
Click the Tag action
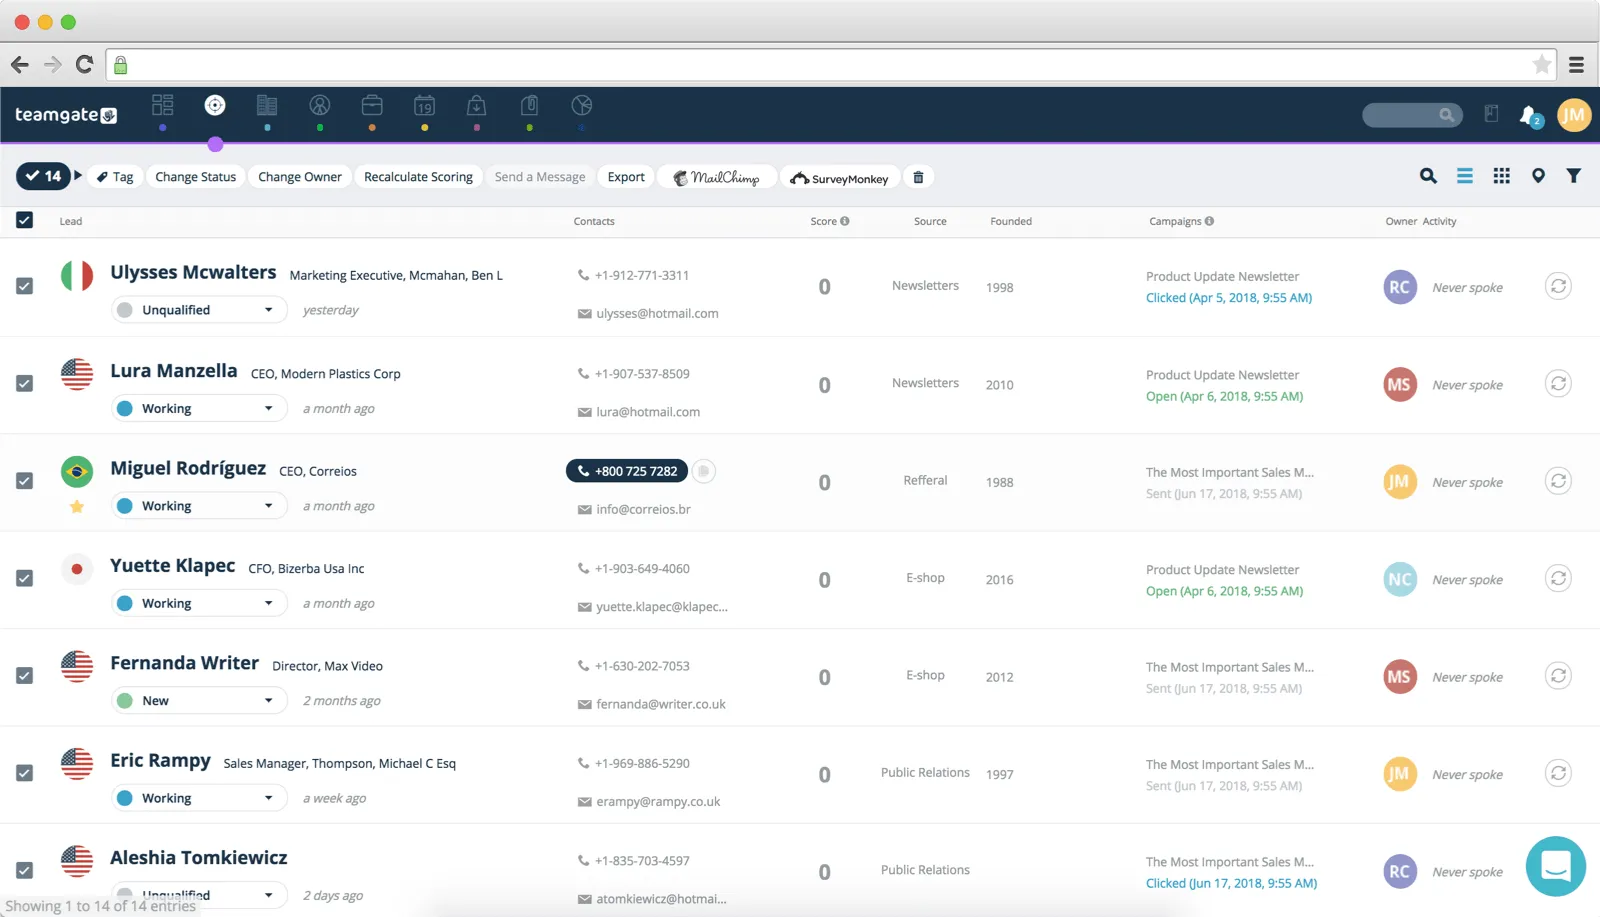point(115,177)
